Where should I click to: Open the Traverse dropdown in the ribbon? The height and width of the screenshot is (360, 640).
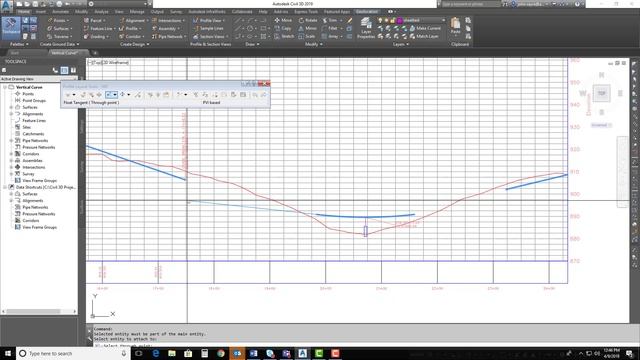pyautogui.click(x=60, y=37)
